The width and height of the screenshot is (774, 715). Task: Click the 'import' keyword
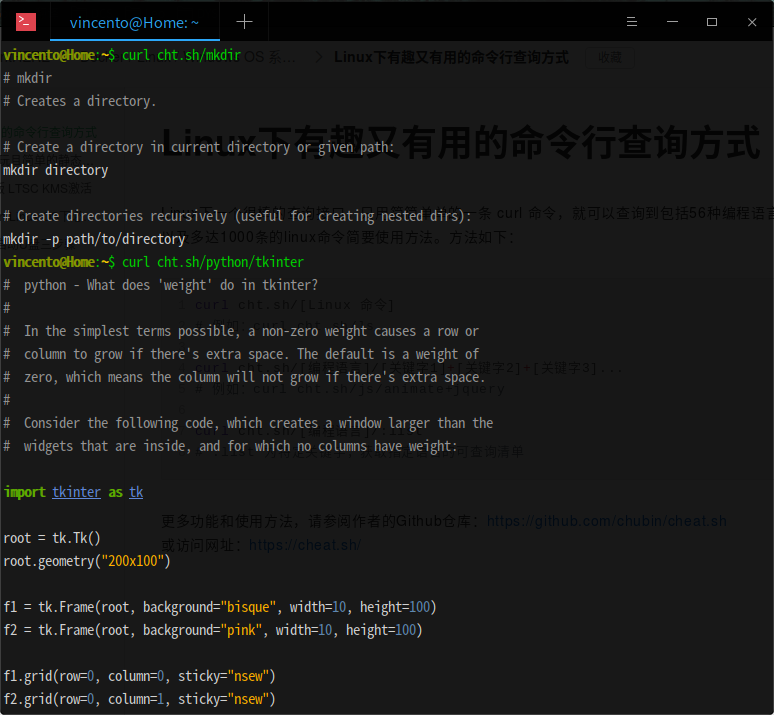(x=24, y=492)
